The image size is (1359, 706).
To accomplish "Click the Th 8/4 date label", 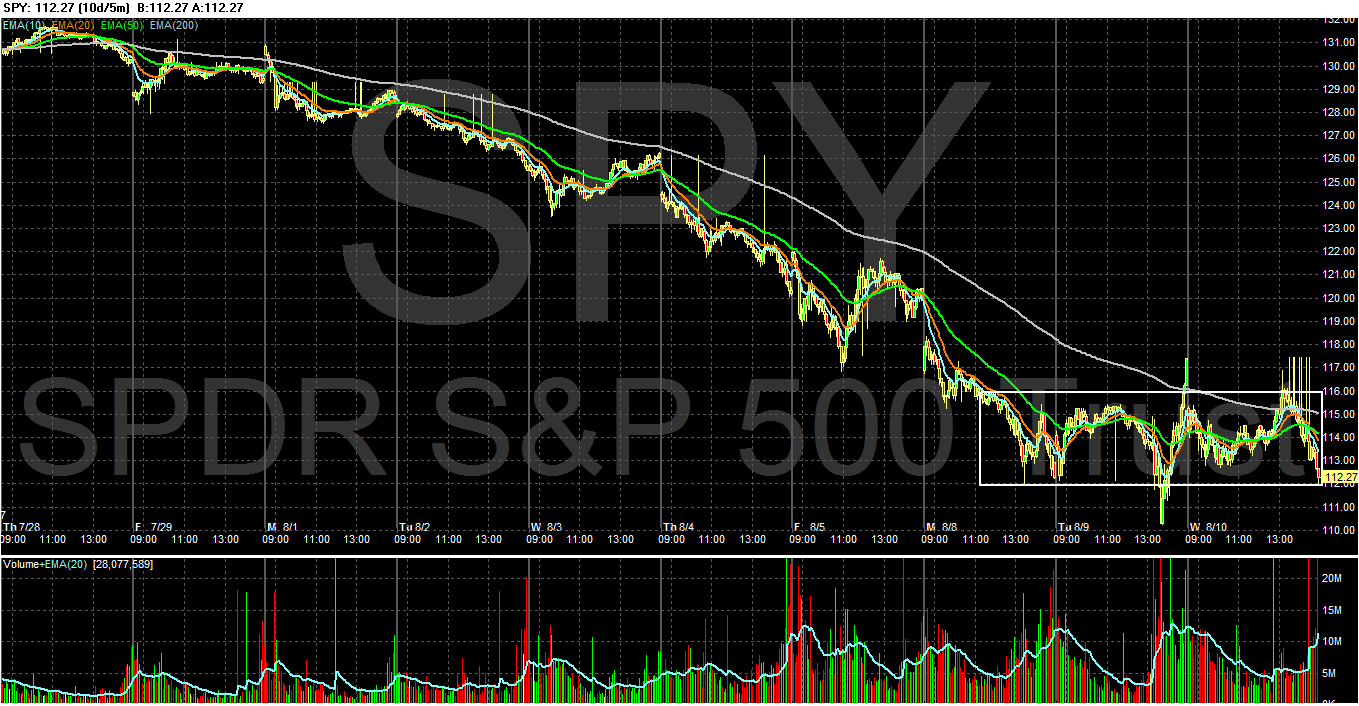I will tap(679, 527).
